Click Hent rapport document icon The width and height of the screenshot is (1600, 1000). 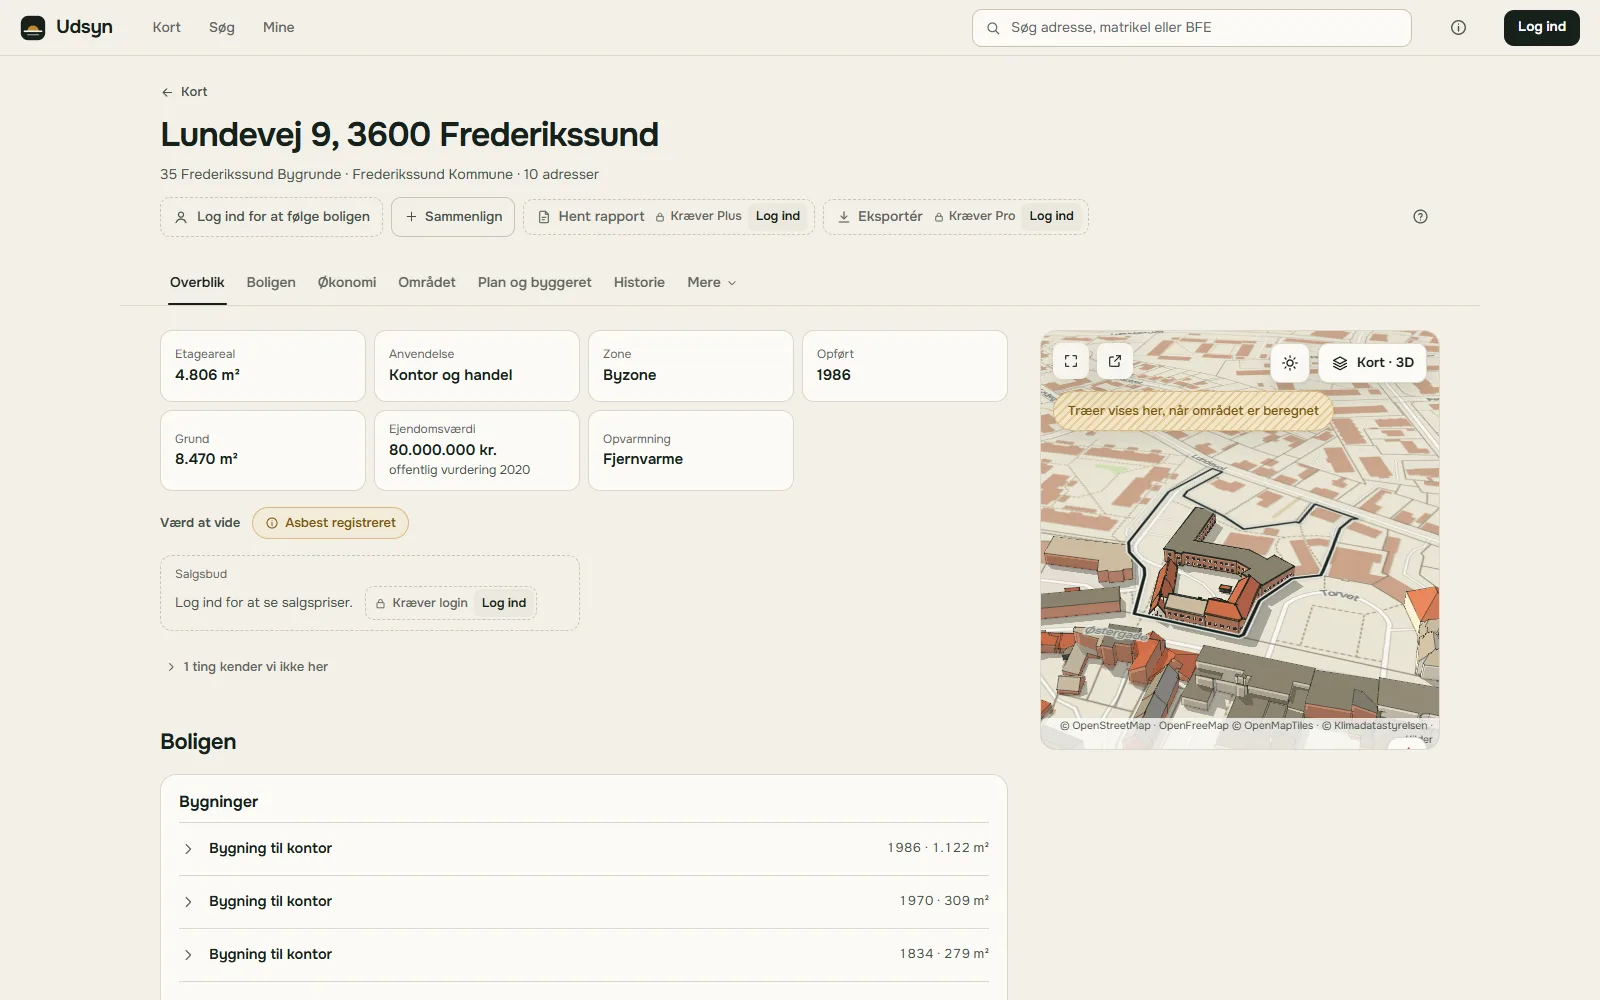coord(544,217)
